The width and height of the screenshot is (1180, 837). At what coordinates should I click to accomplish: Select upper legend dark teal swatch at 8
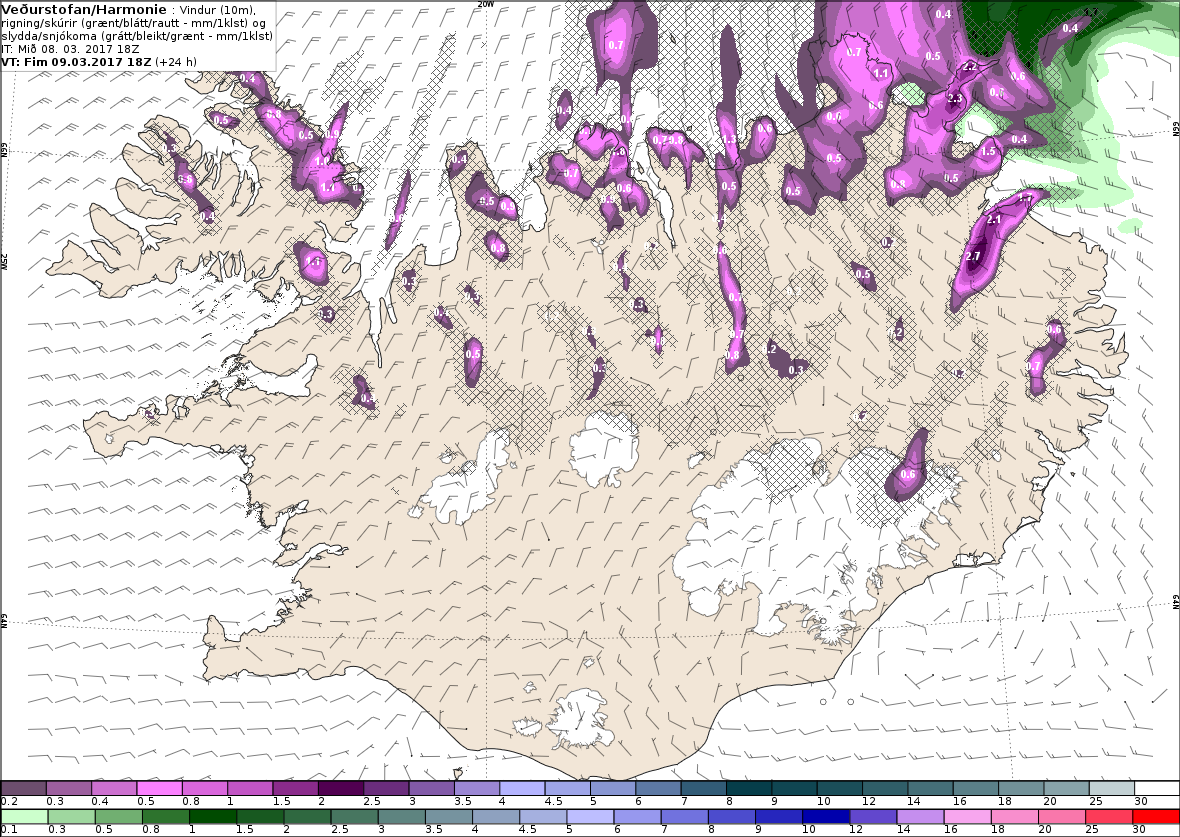coord(749,789)
